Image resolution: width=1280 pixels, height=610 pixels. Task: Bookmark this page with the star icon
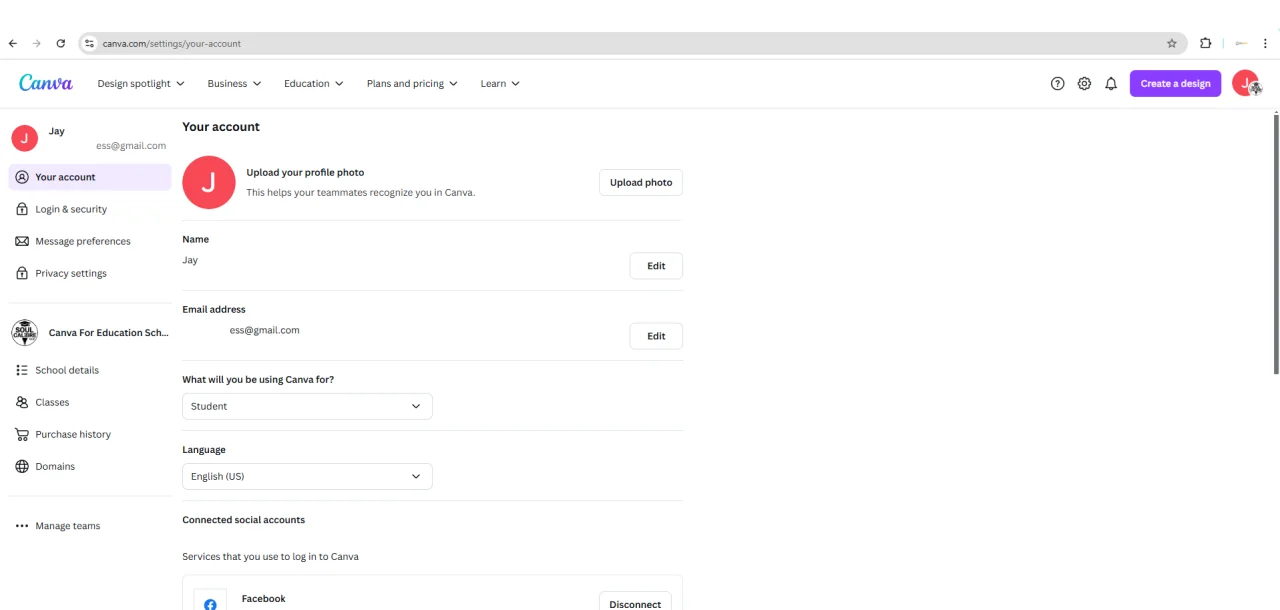pos(1172,44)
